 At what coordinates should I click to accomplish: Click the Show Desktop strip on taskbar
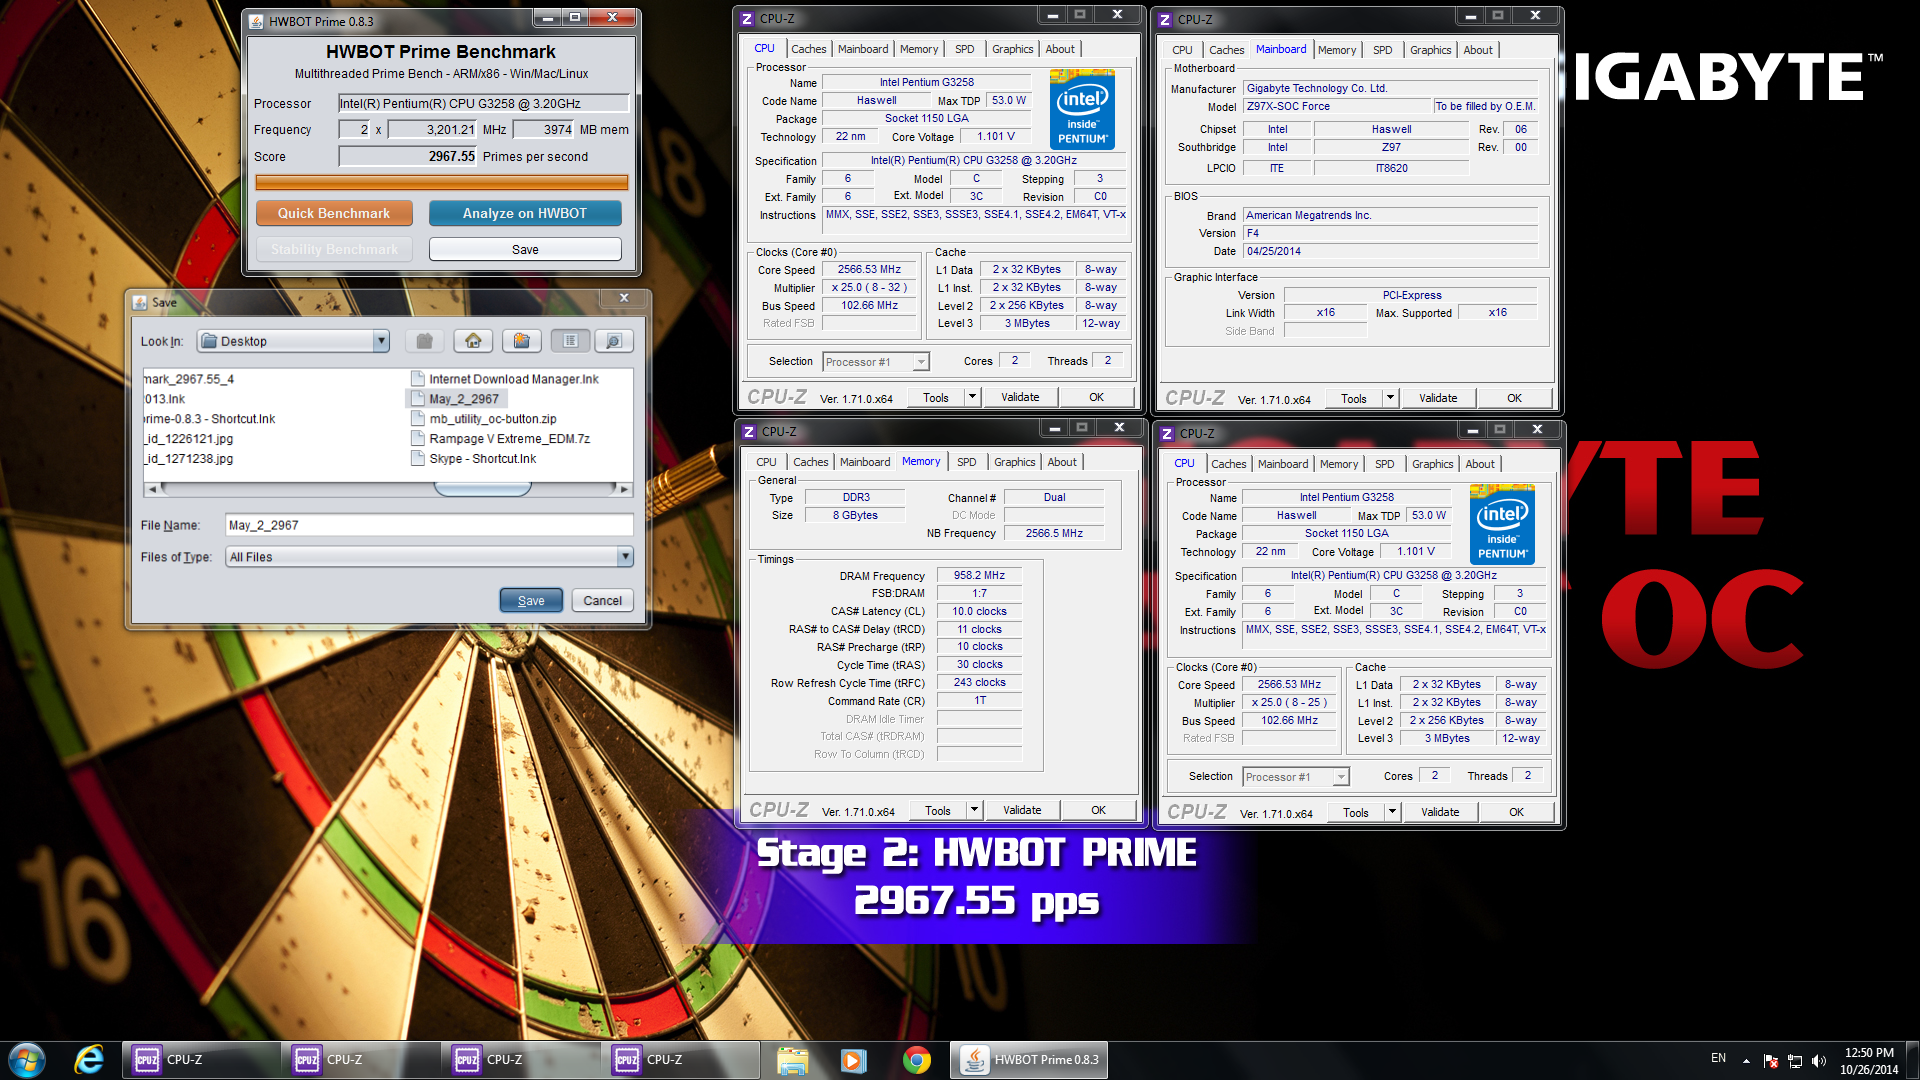coord(1912,1060)
